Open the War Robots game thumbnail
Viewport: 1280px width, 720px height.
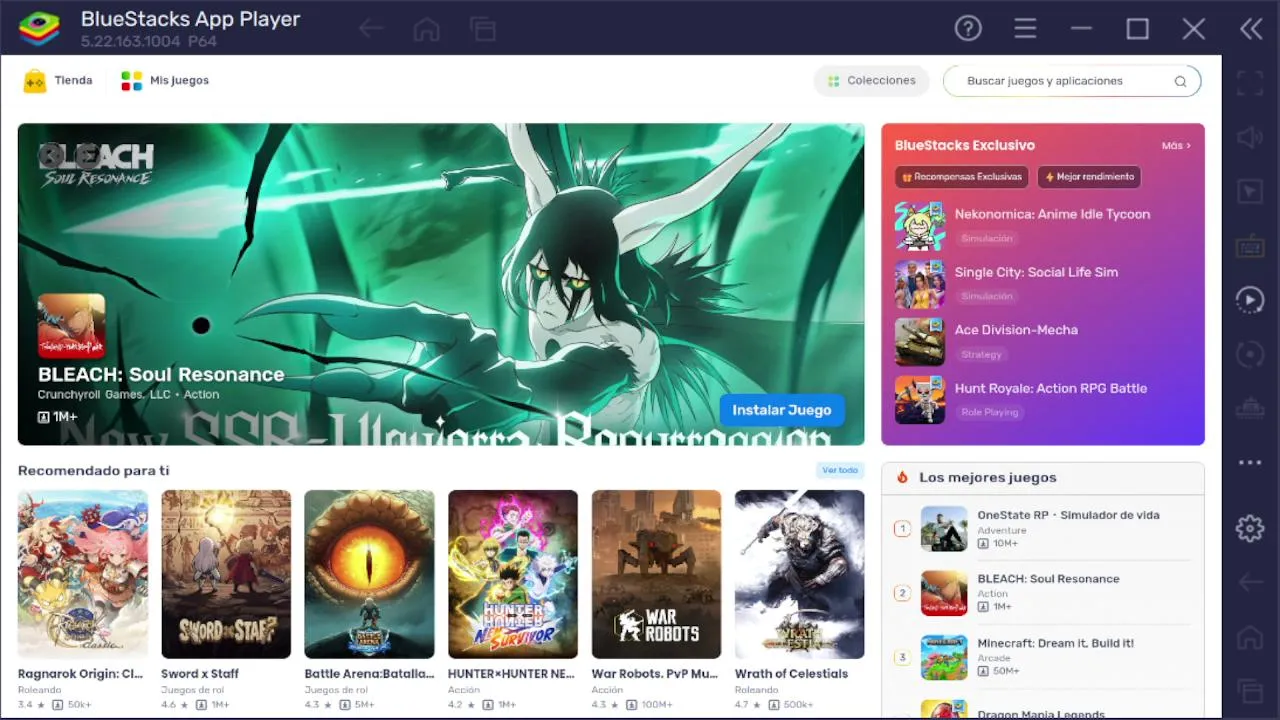click(656, 574)
